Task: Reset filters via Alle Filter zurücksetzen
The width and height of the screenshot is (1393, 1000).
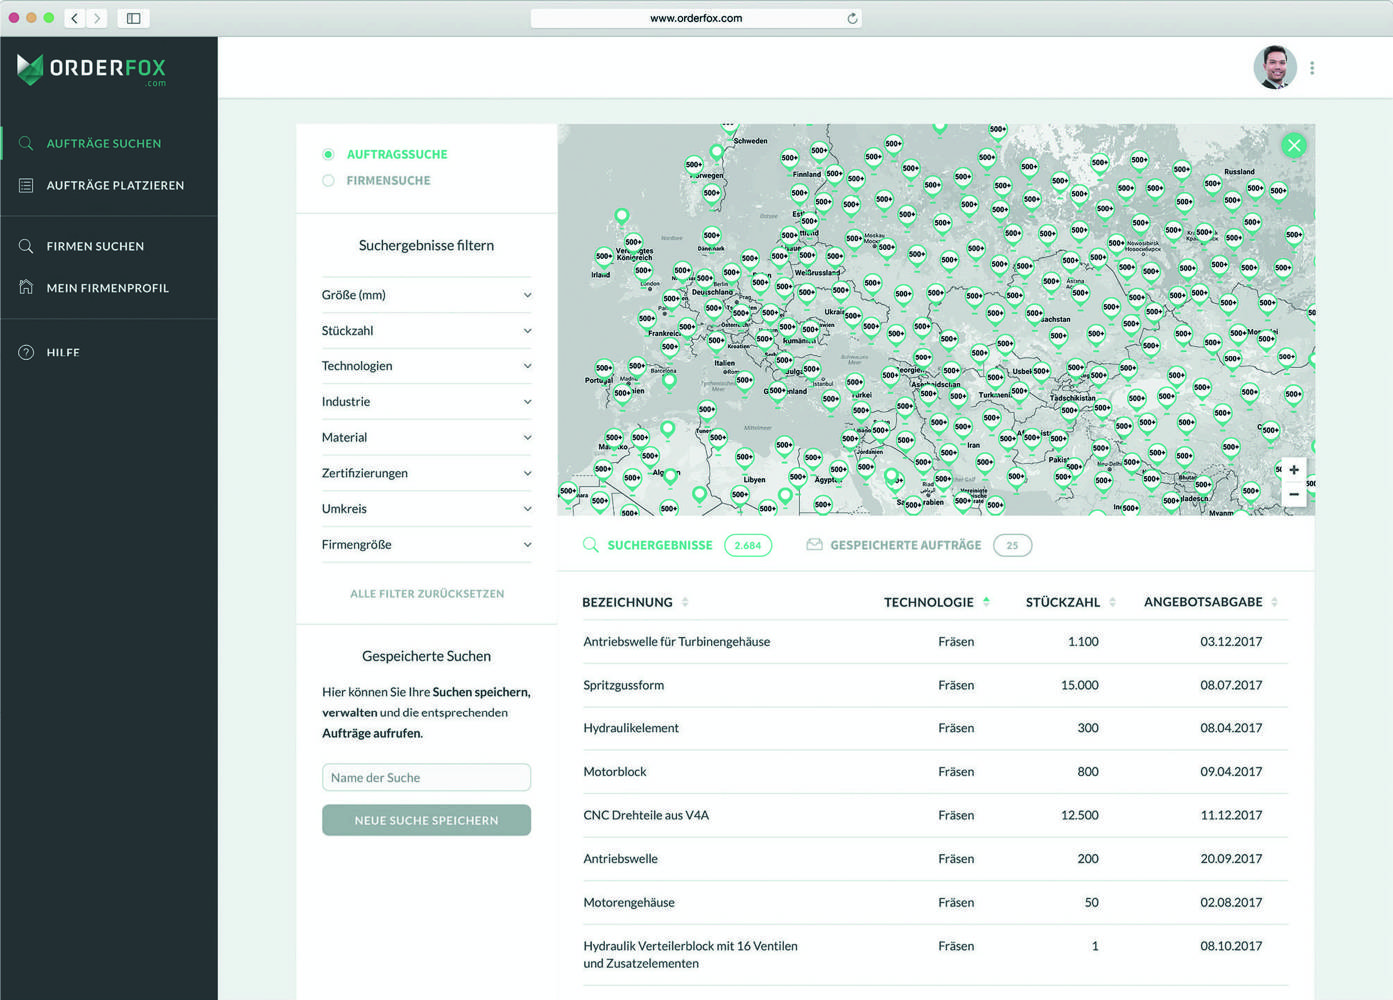Action: click(x=426, y=594)
